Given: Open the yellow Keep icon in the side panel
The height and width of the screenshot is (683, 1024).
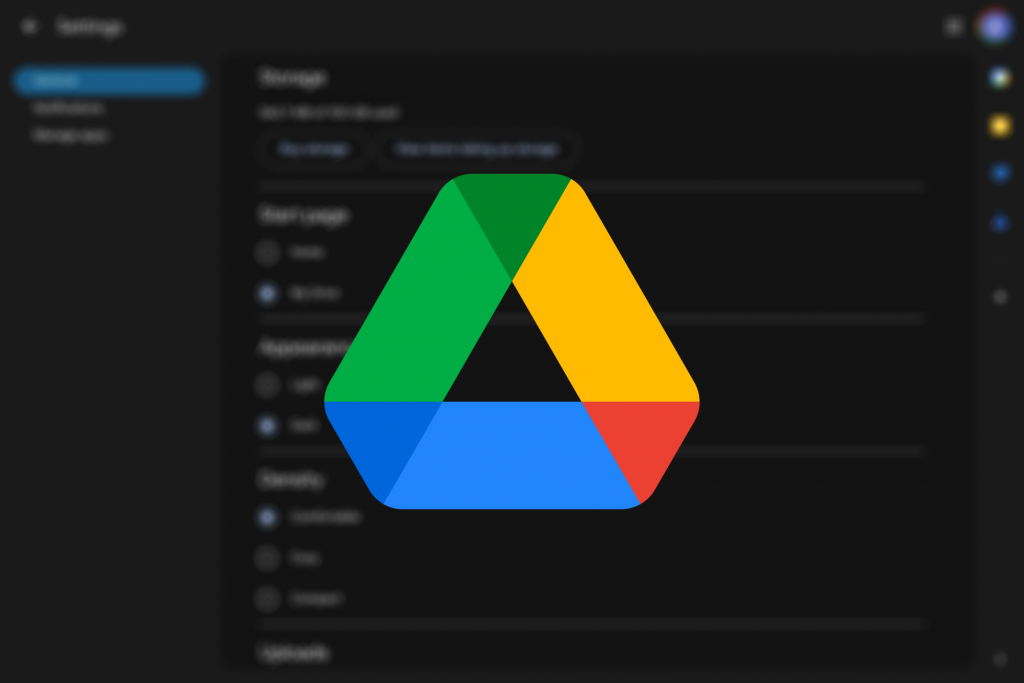Looking at the screenshot, I should tap(1000, 125).
